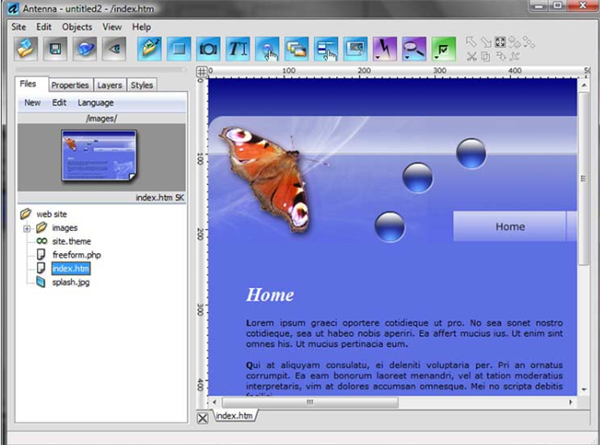Select the butterfly image on canvas
The image size is (600, 445).
(x=266, y=179)
